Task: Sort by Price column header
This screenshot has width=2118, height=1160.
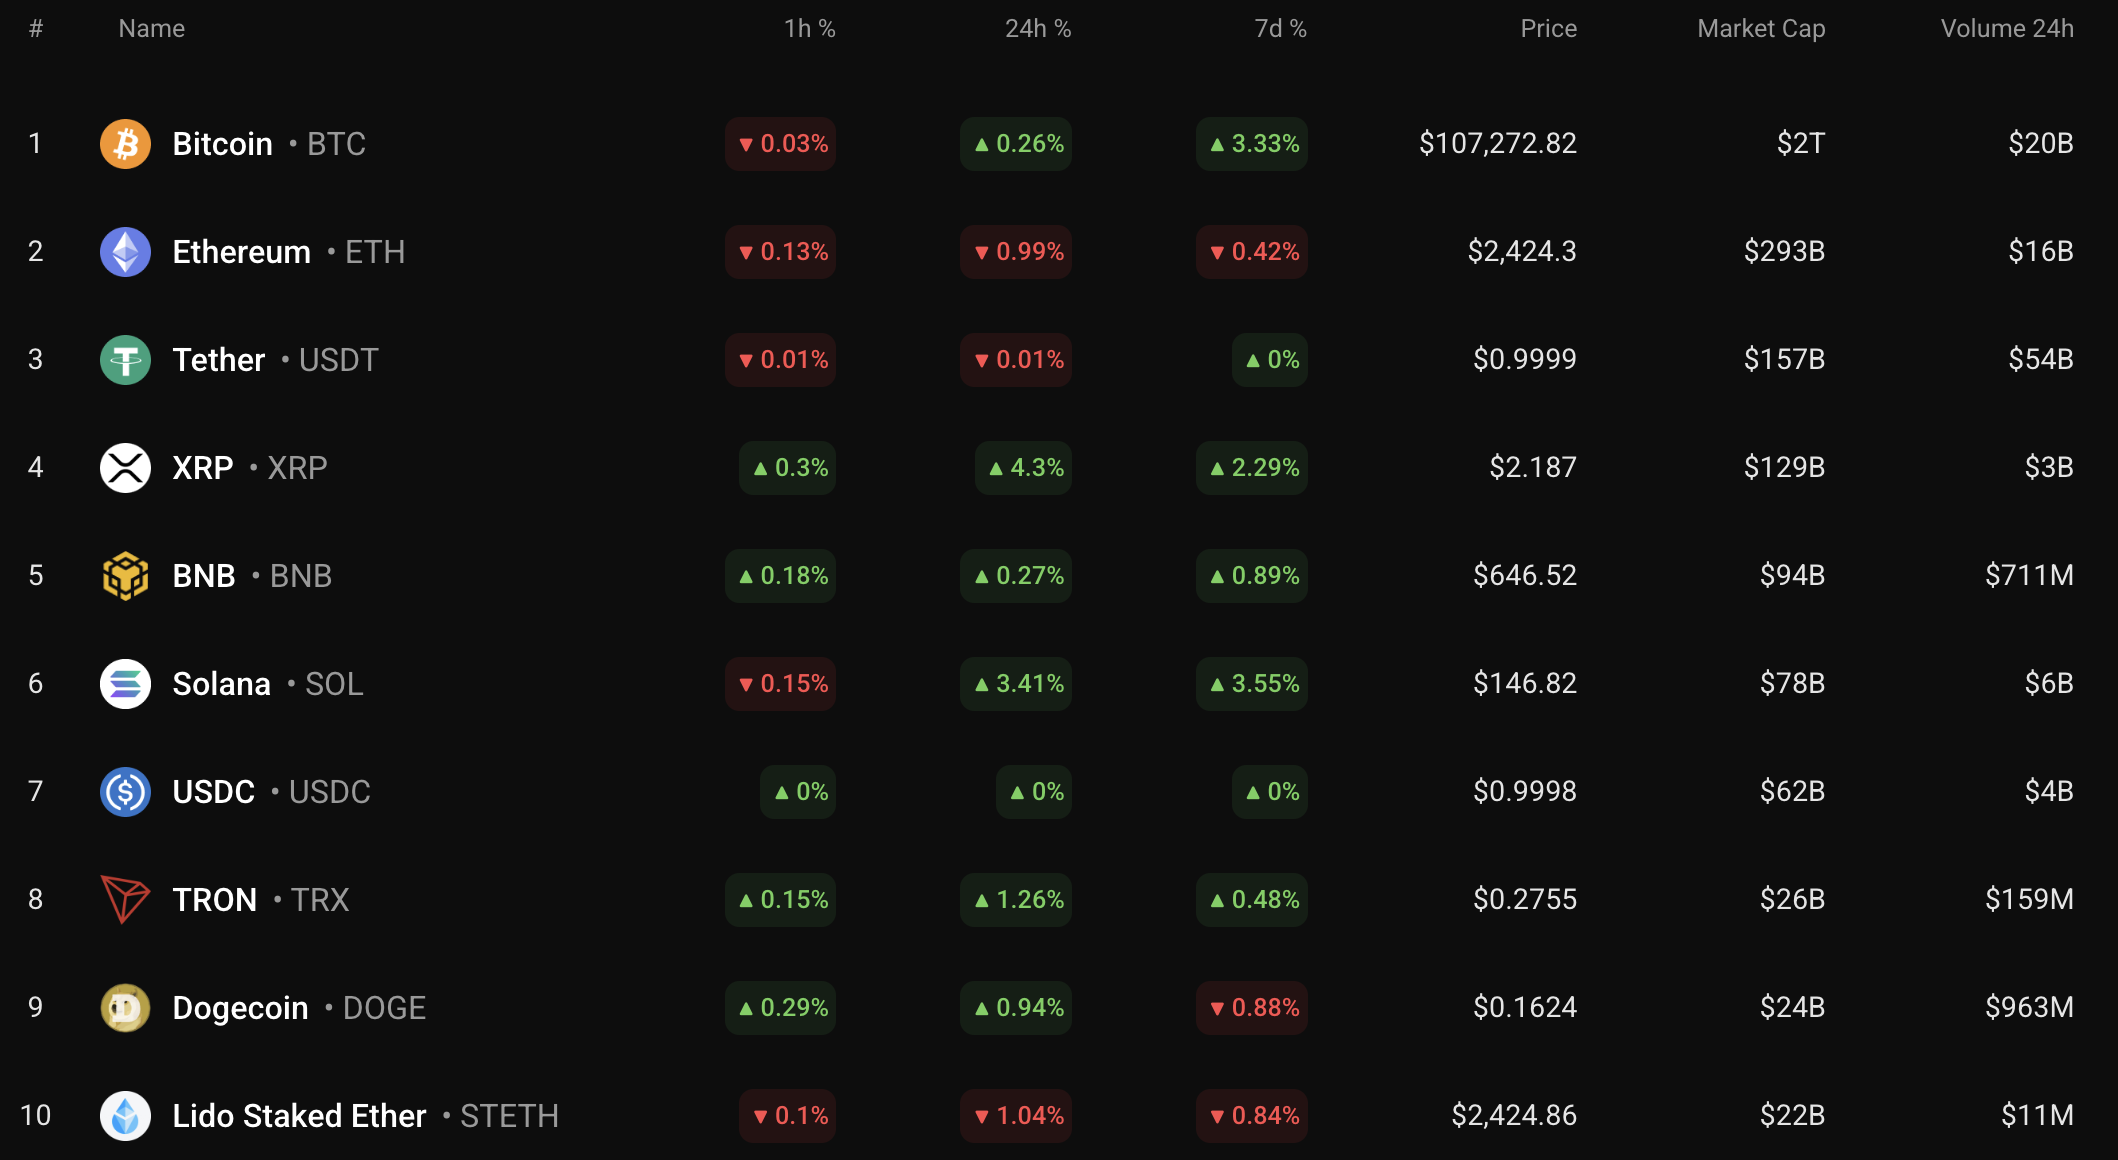Action: coord(1548,29)
